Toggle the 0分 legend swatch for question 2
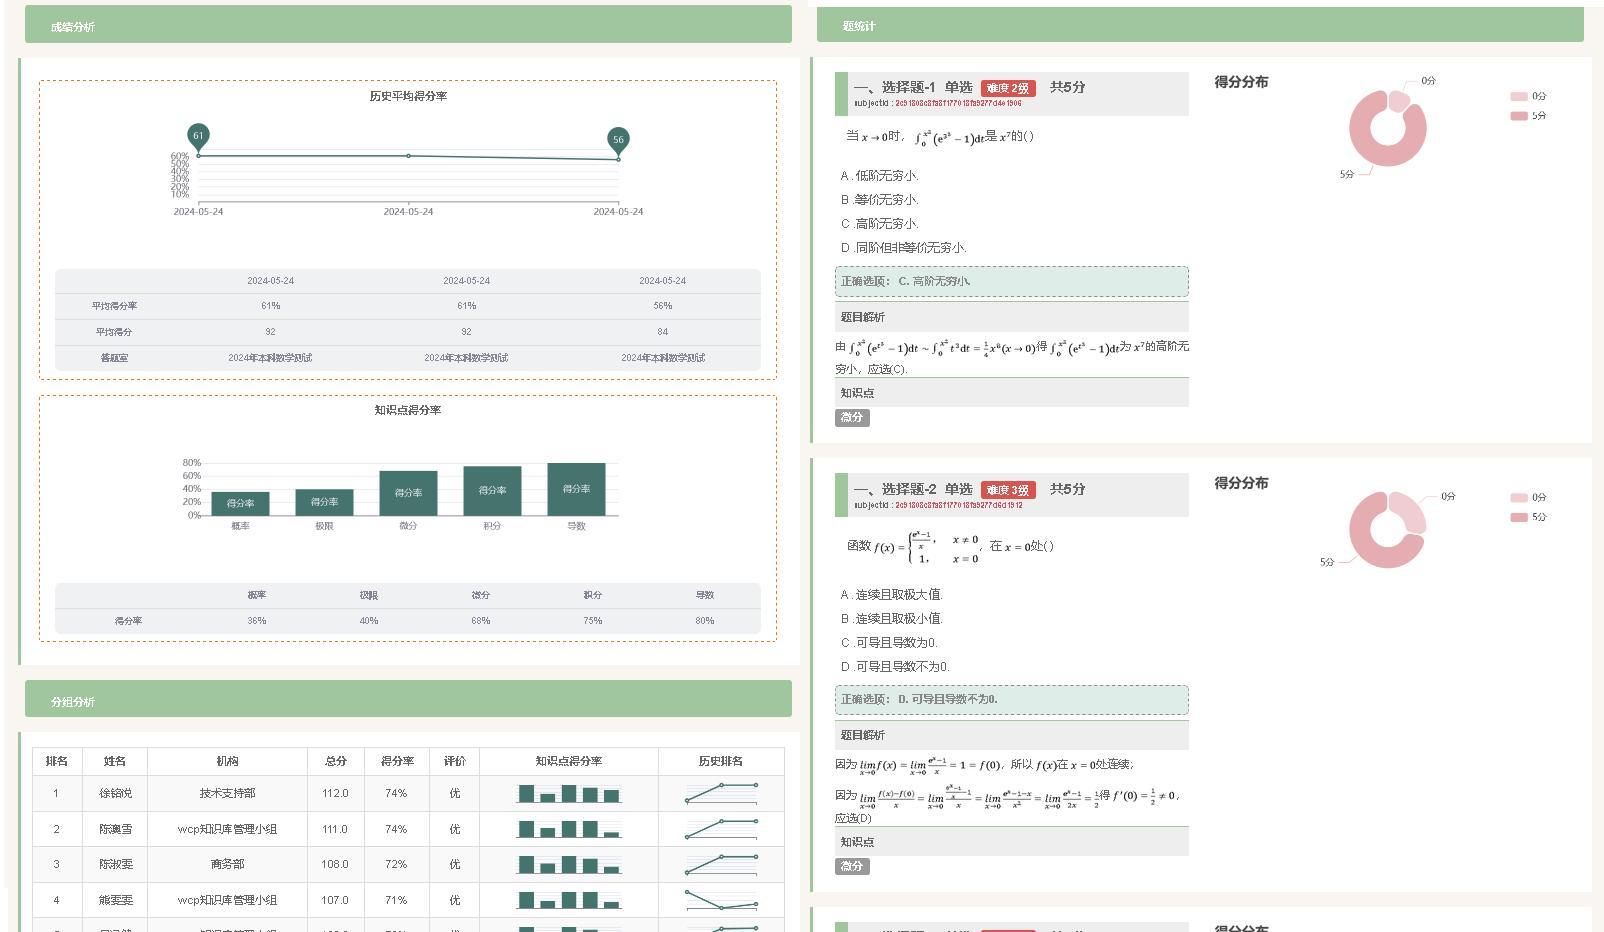This screenshot has height=932, width=1604. pos(1519,498)
